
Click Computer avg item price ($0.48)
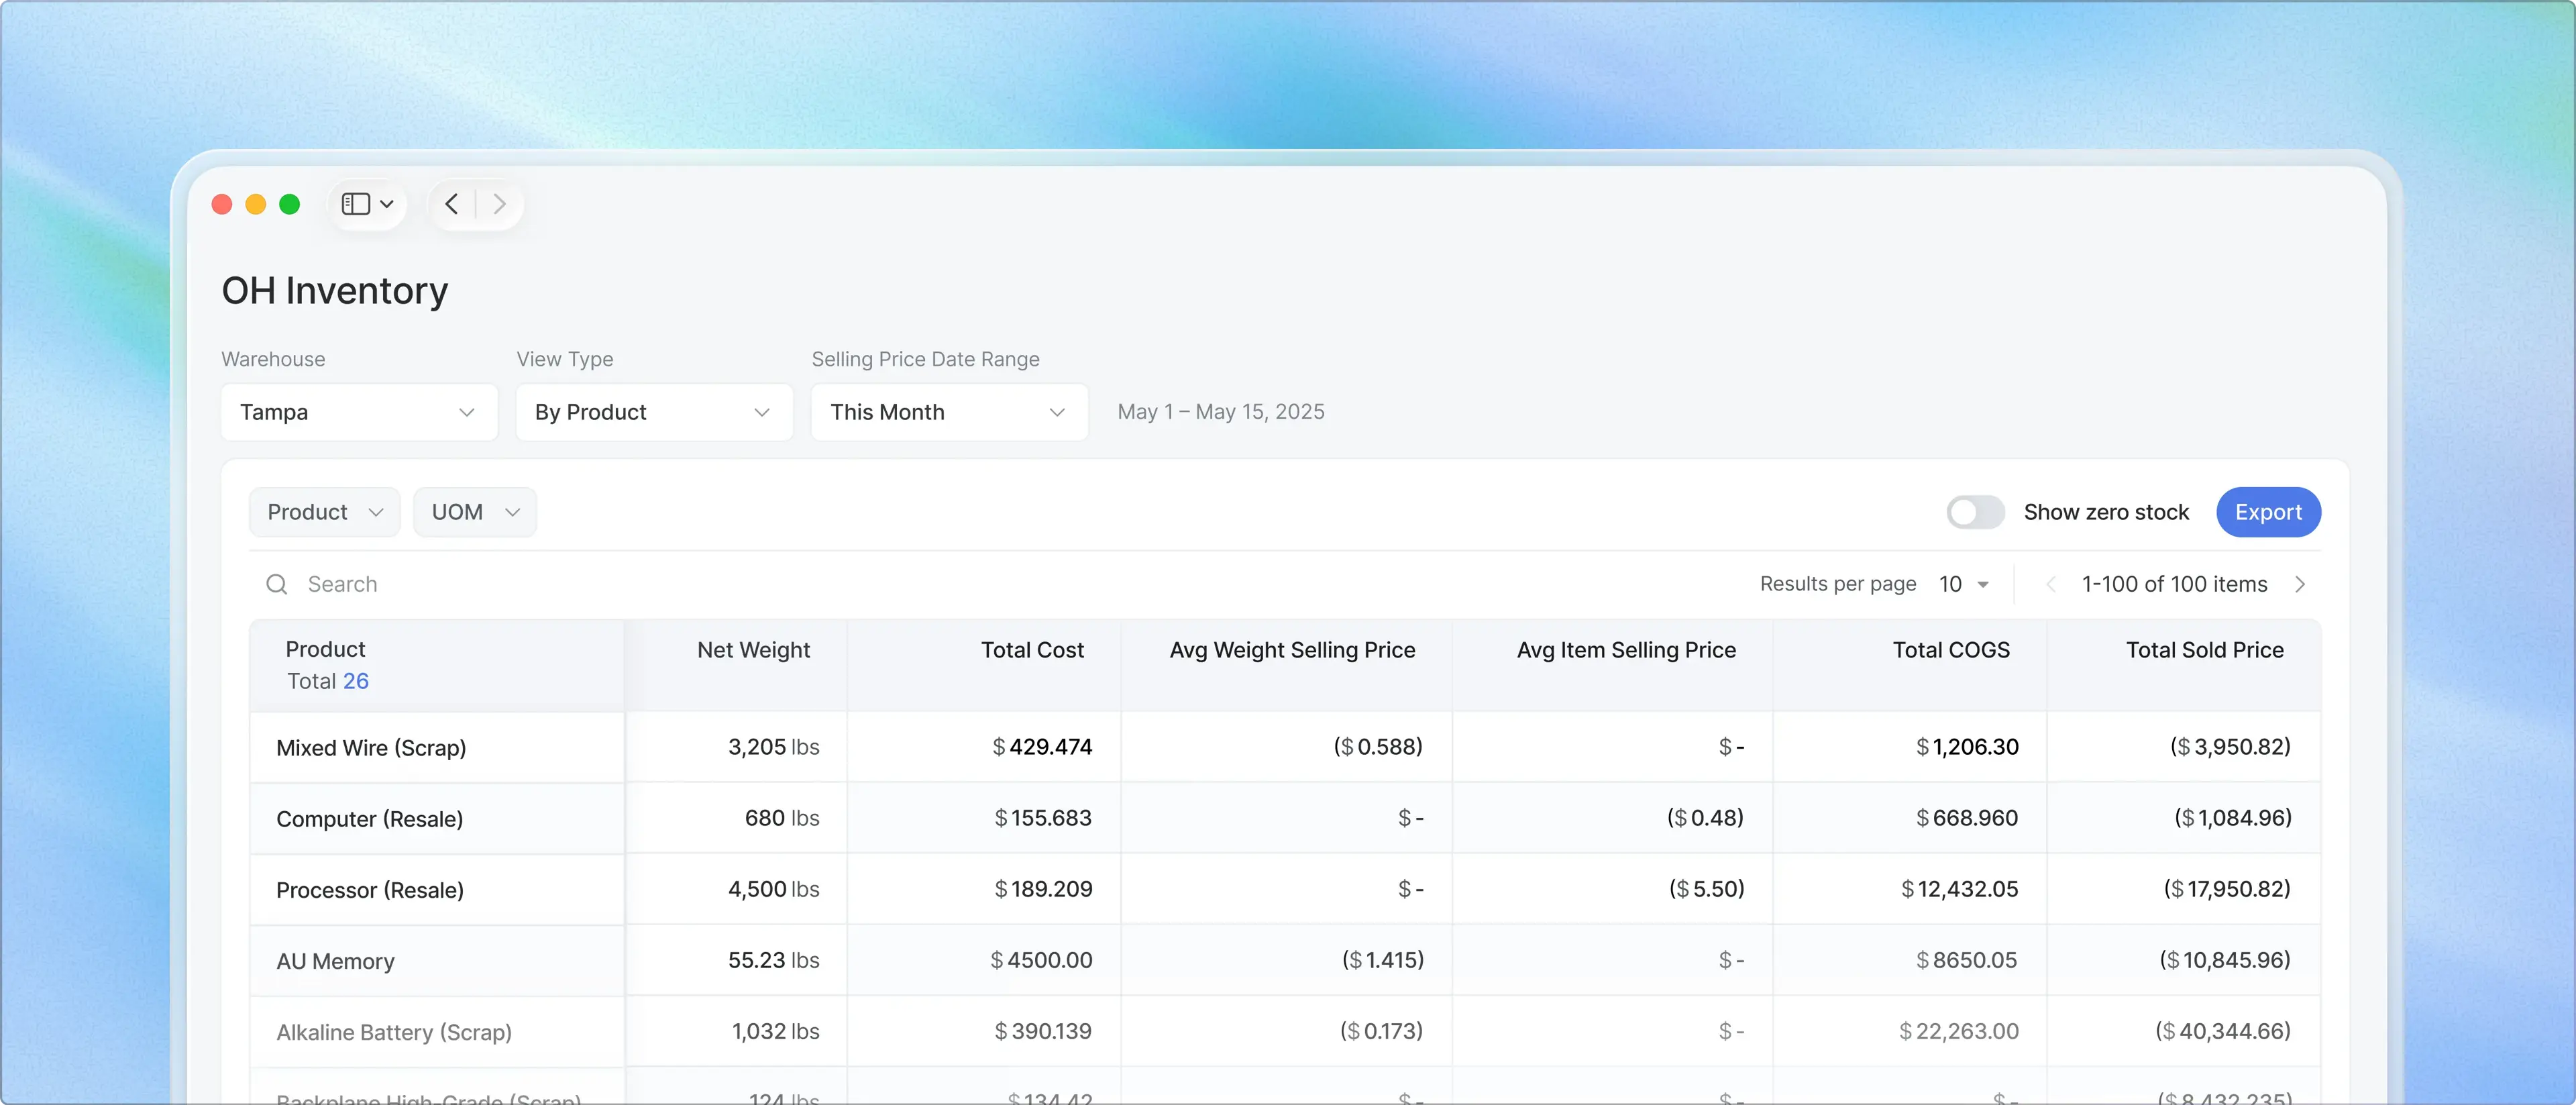[x=1705, y=818]
